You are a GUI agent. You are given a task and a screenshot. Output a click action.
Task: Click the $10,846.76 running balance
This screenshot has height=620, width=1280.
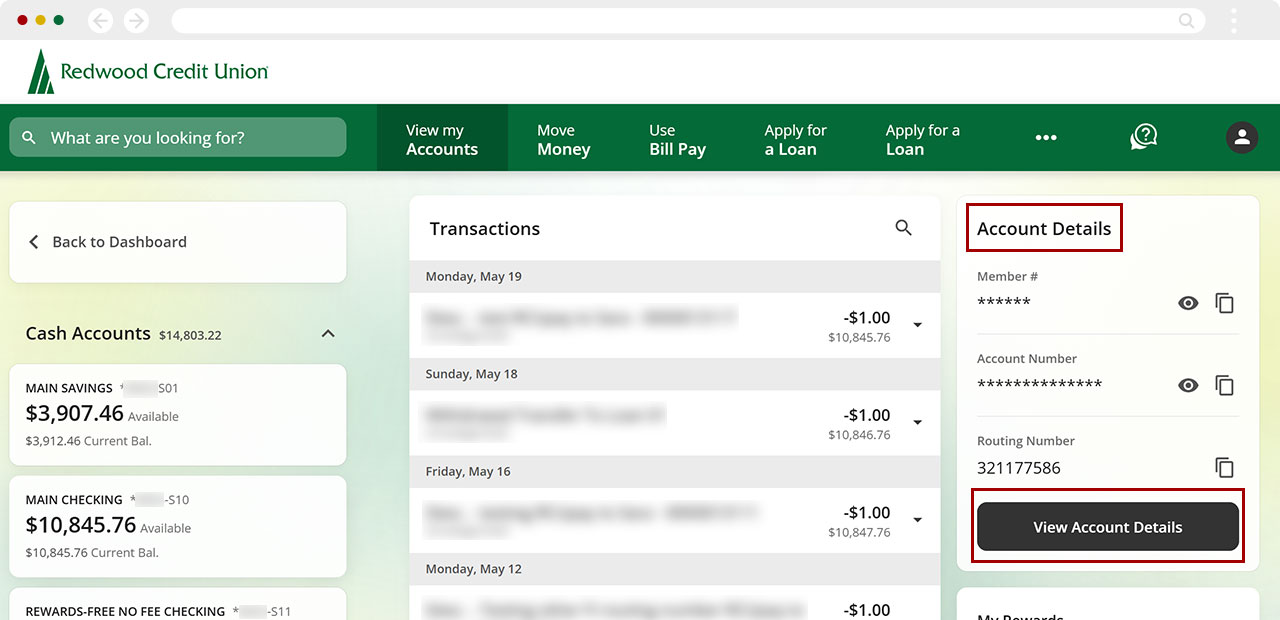coord(859,435)
